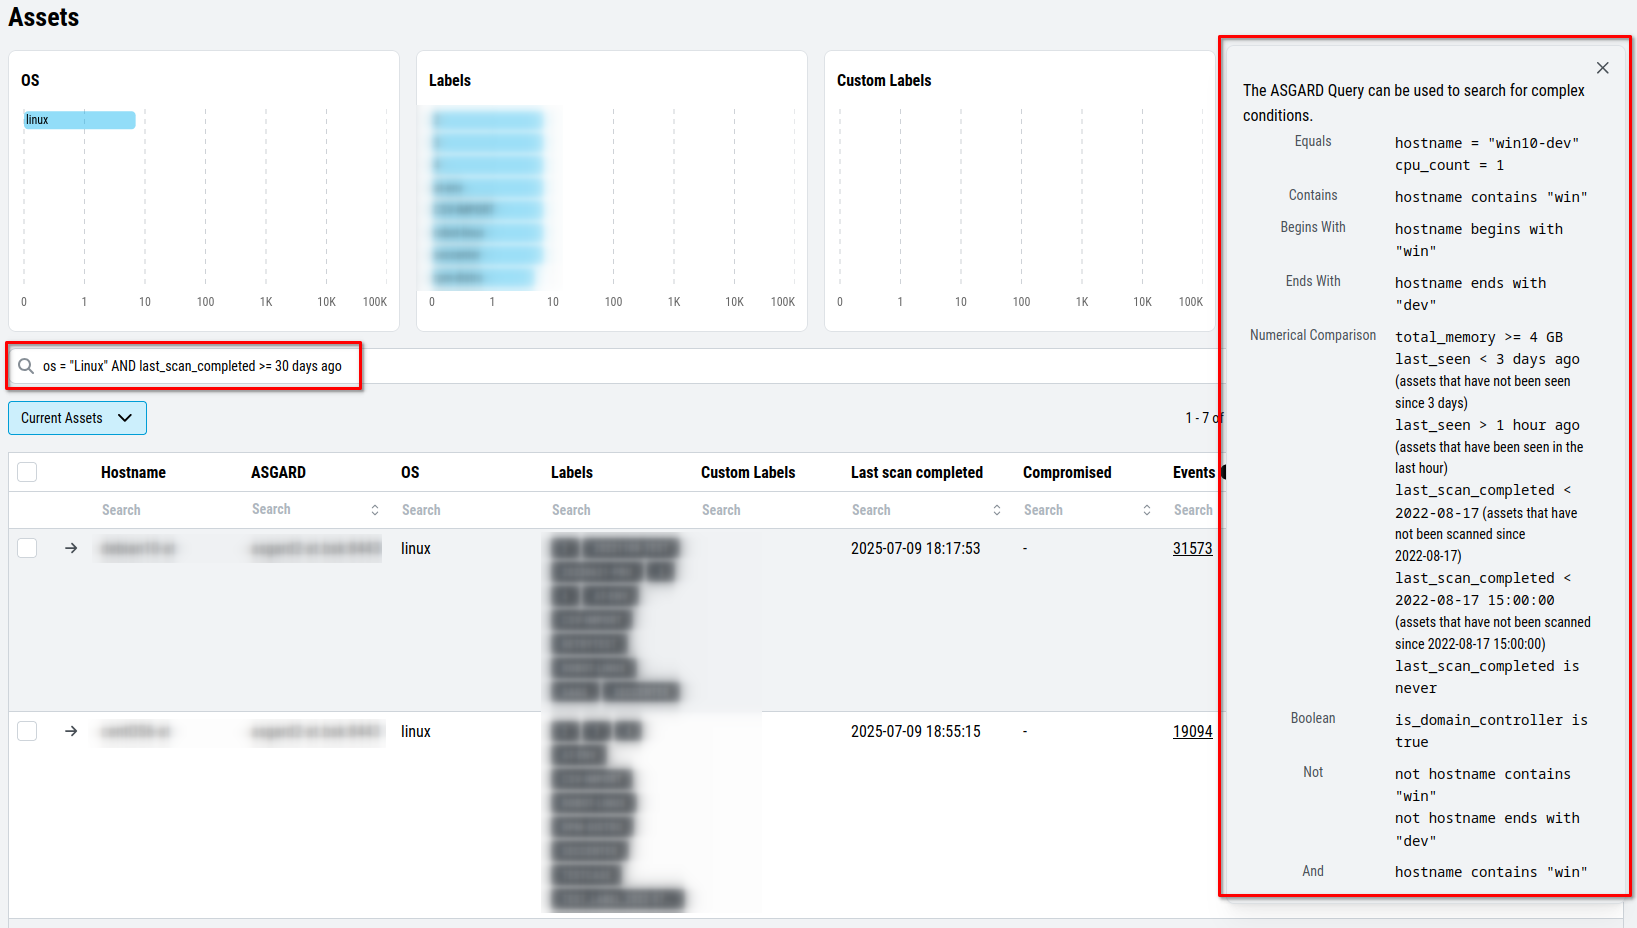This screenshot has width=1637, height=928.
Task: Toggle the select-all assets checkbox
Action: click(x=27, y=472)
